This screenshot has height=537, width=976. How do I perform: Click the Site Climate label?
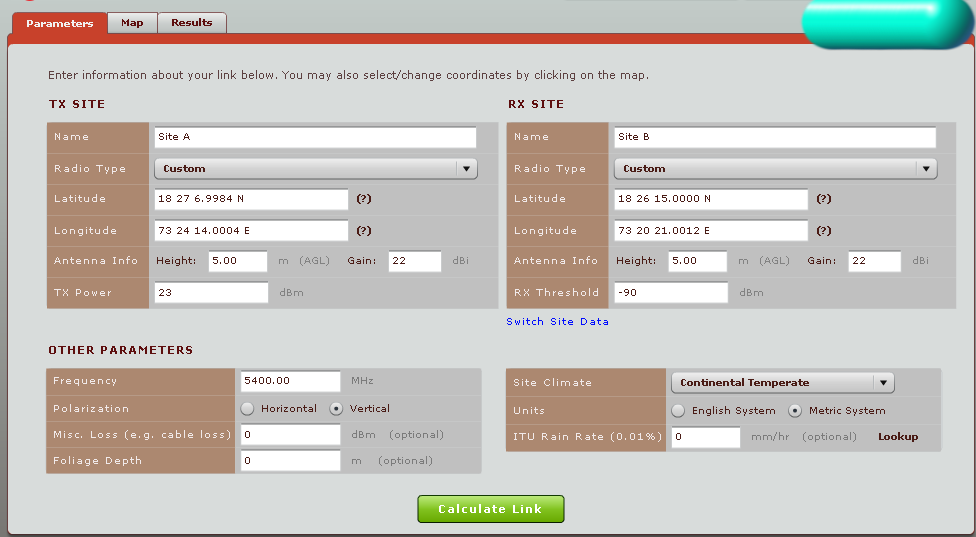pos(552,383)
